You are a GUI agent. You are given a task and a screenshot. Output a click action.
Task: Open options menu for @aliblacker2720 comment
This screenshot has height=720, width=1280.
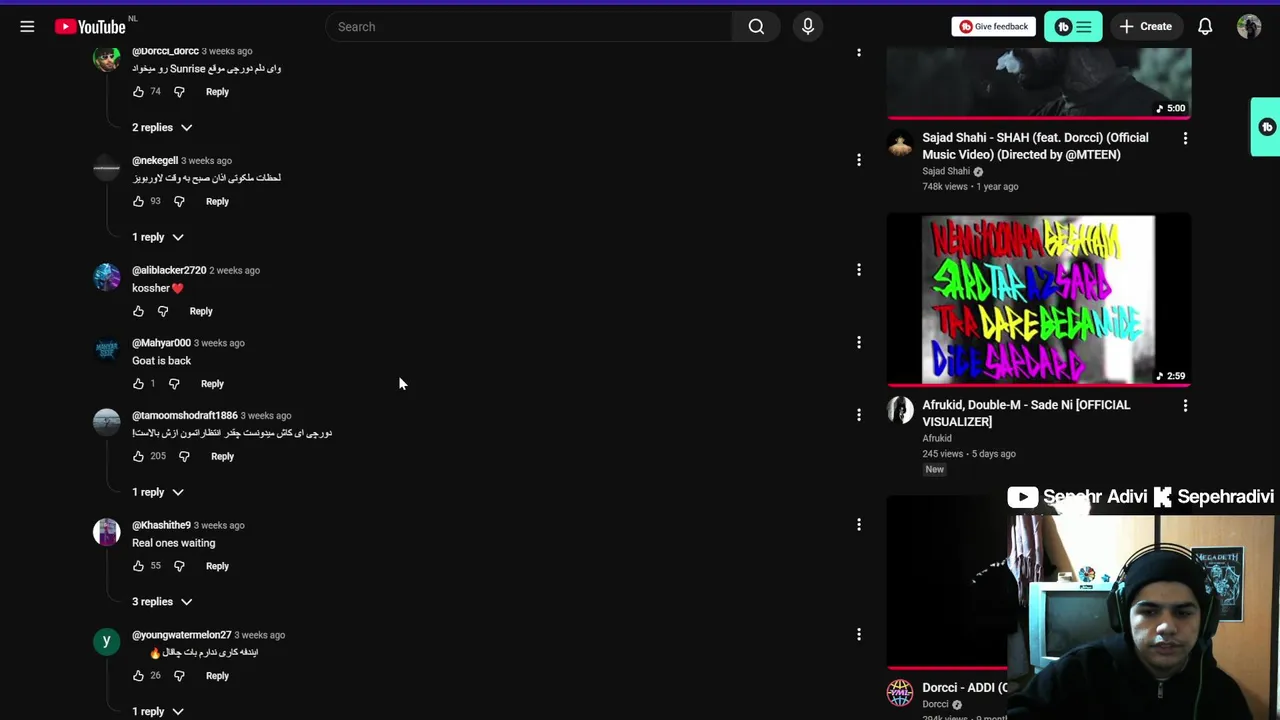[x=858, y=270]
